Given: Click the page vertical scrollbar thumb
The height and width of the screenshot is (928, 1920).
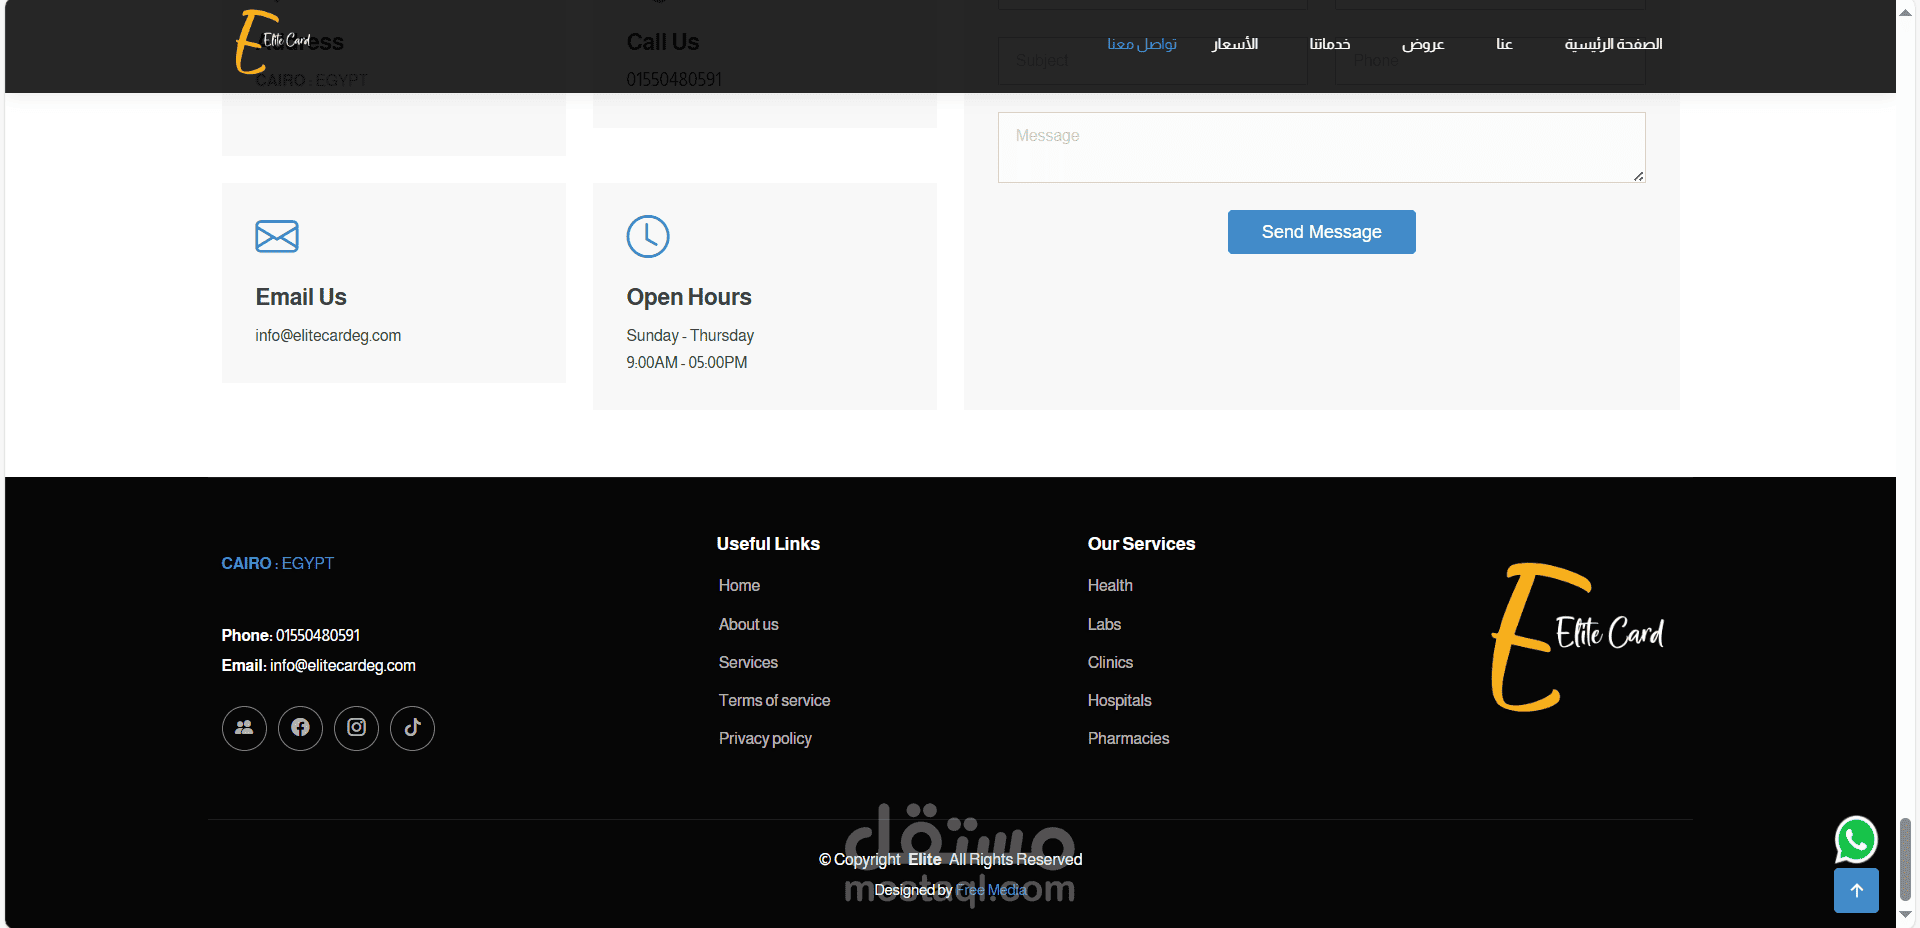Looking at the screenshot, I should pyautogui.click(x=1906, y=859).
